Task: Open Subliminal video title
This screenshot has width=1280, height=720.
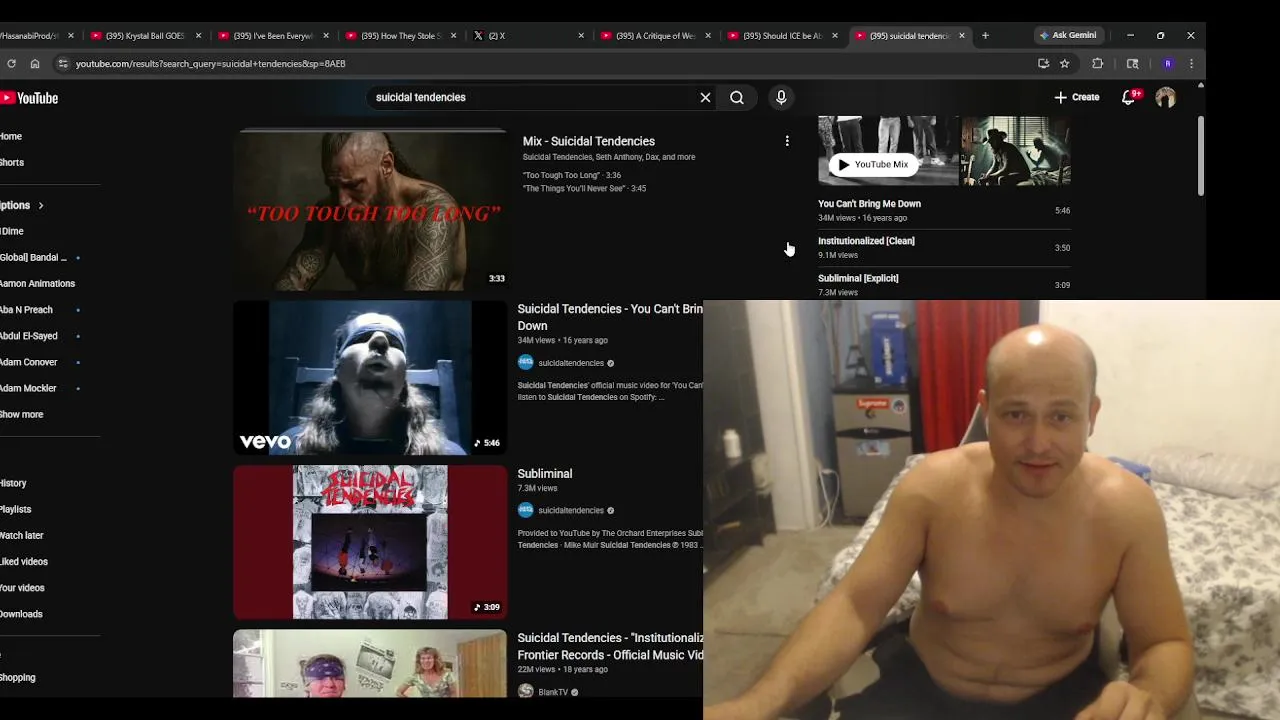Action: coord(545,473)
